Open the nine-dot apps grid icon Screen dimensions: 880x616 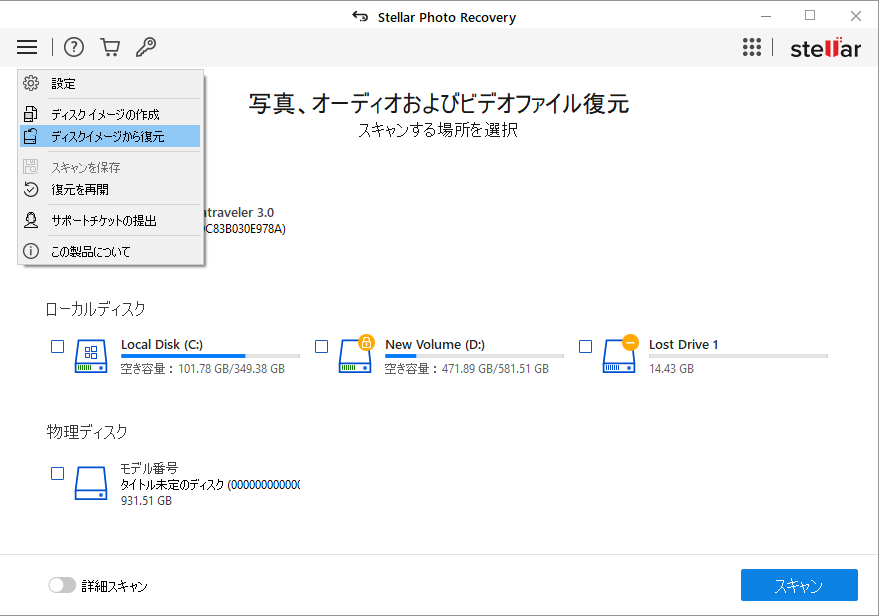[751, 47]
